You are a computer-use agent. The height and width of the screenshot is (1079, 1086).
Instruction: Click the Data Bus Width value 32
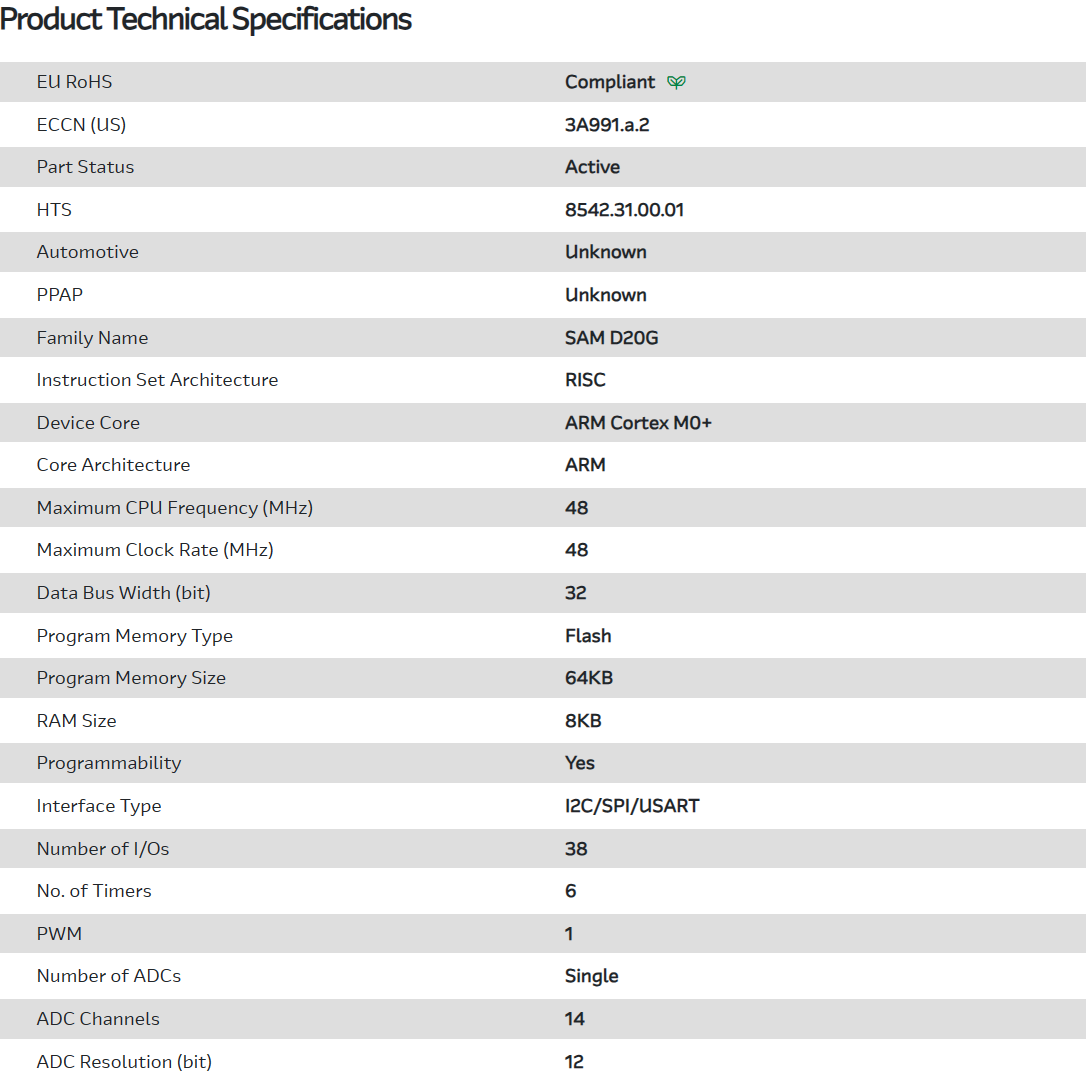(x=576, y=593)
